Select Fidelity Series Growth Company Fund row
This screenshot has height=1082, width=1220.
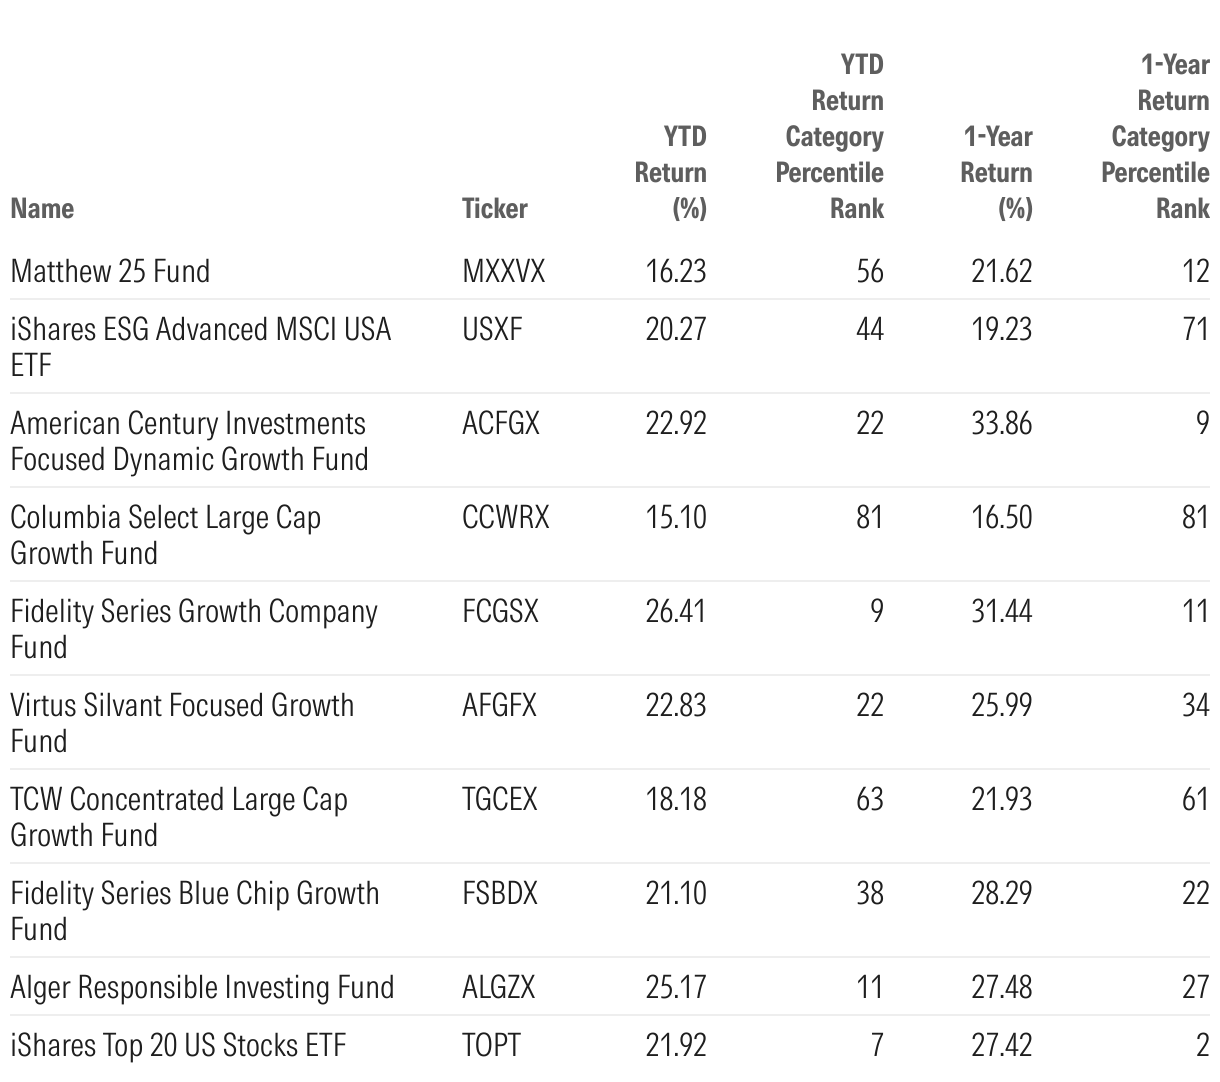click(193, 628)
